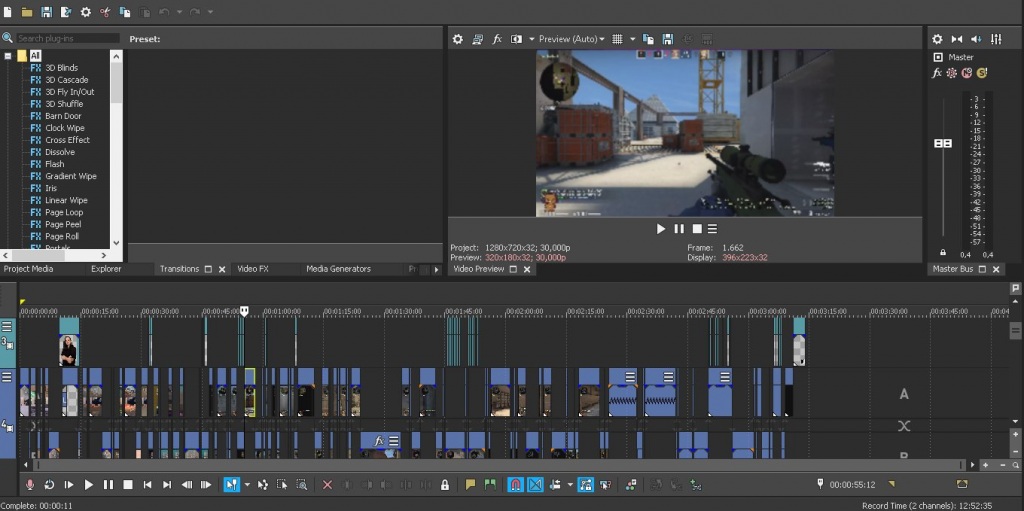Open Video Output FX in preview toolbar
The height and width of the screenshot is (511, 1024).
point(497,39)
